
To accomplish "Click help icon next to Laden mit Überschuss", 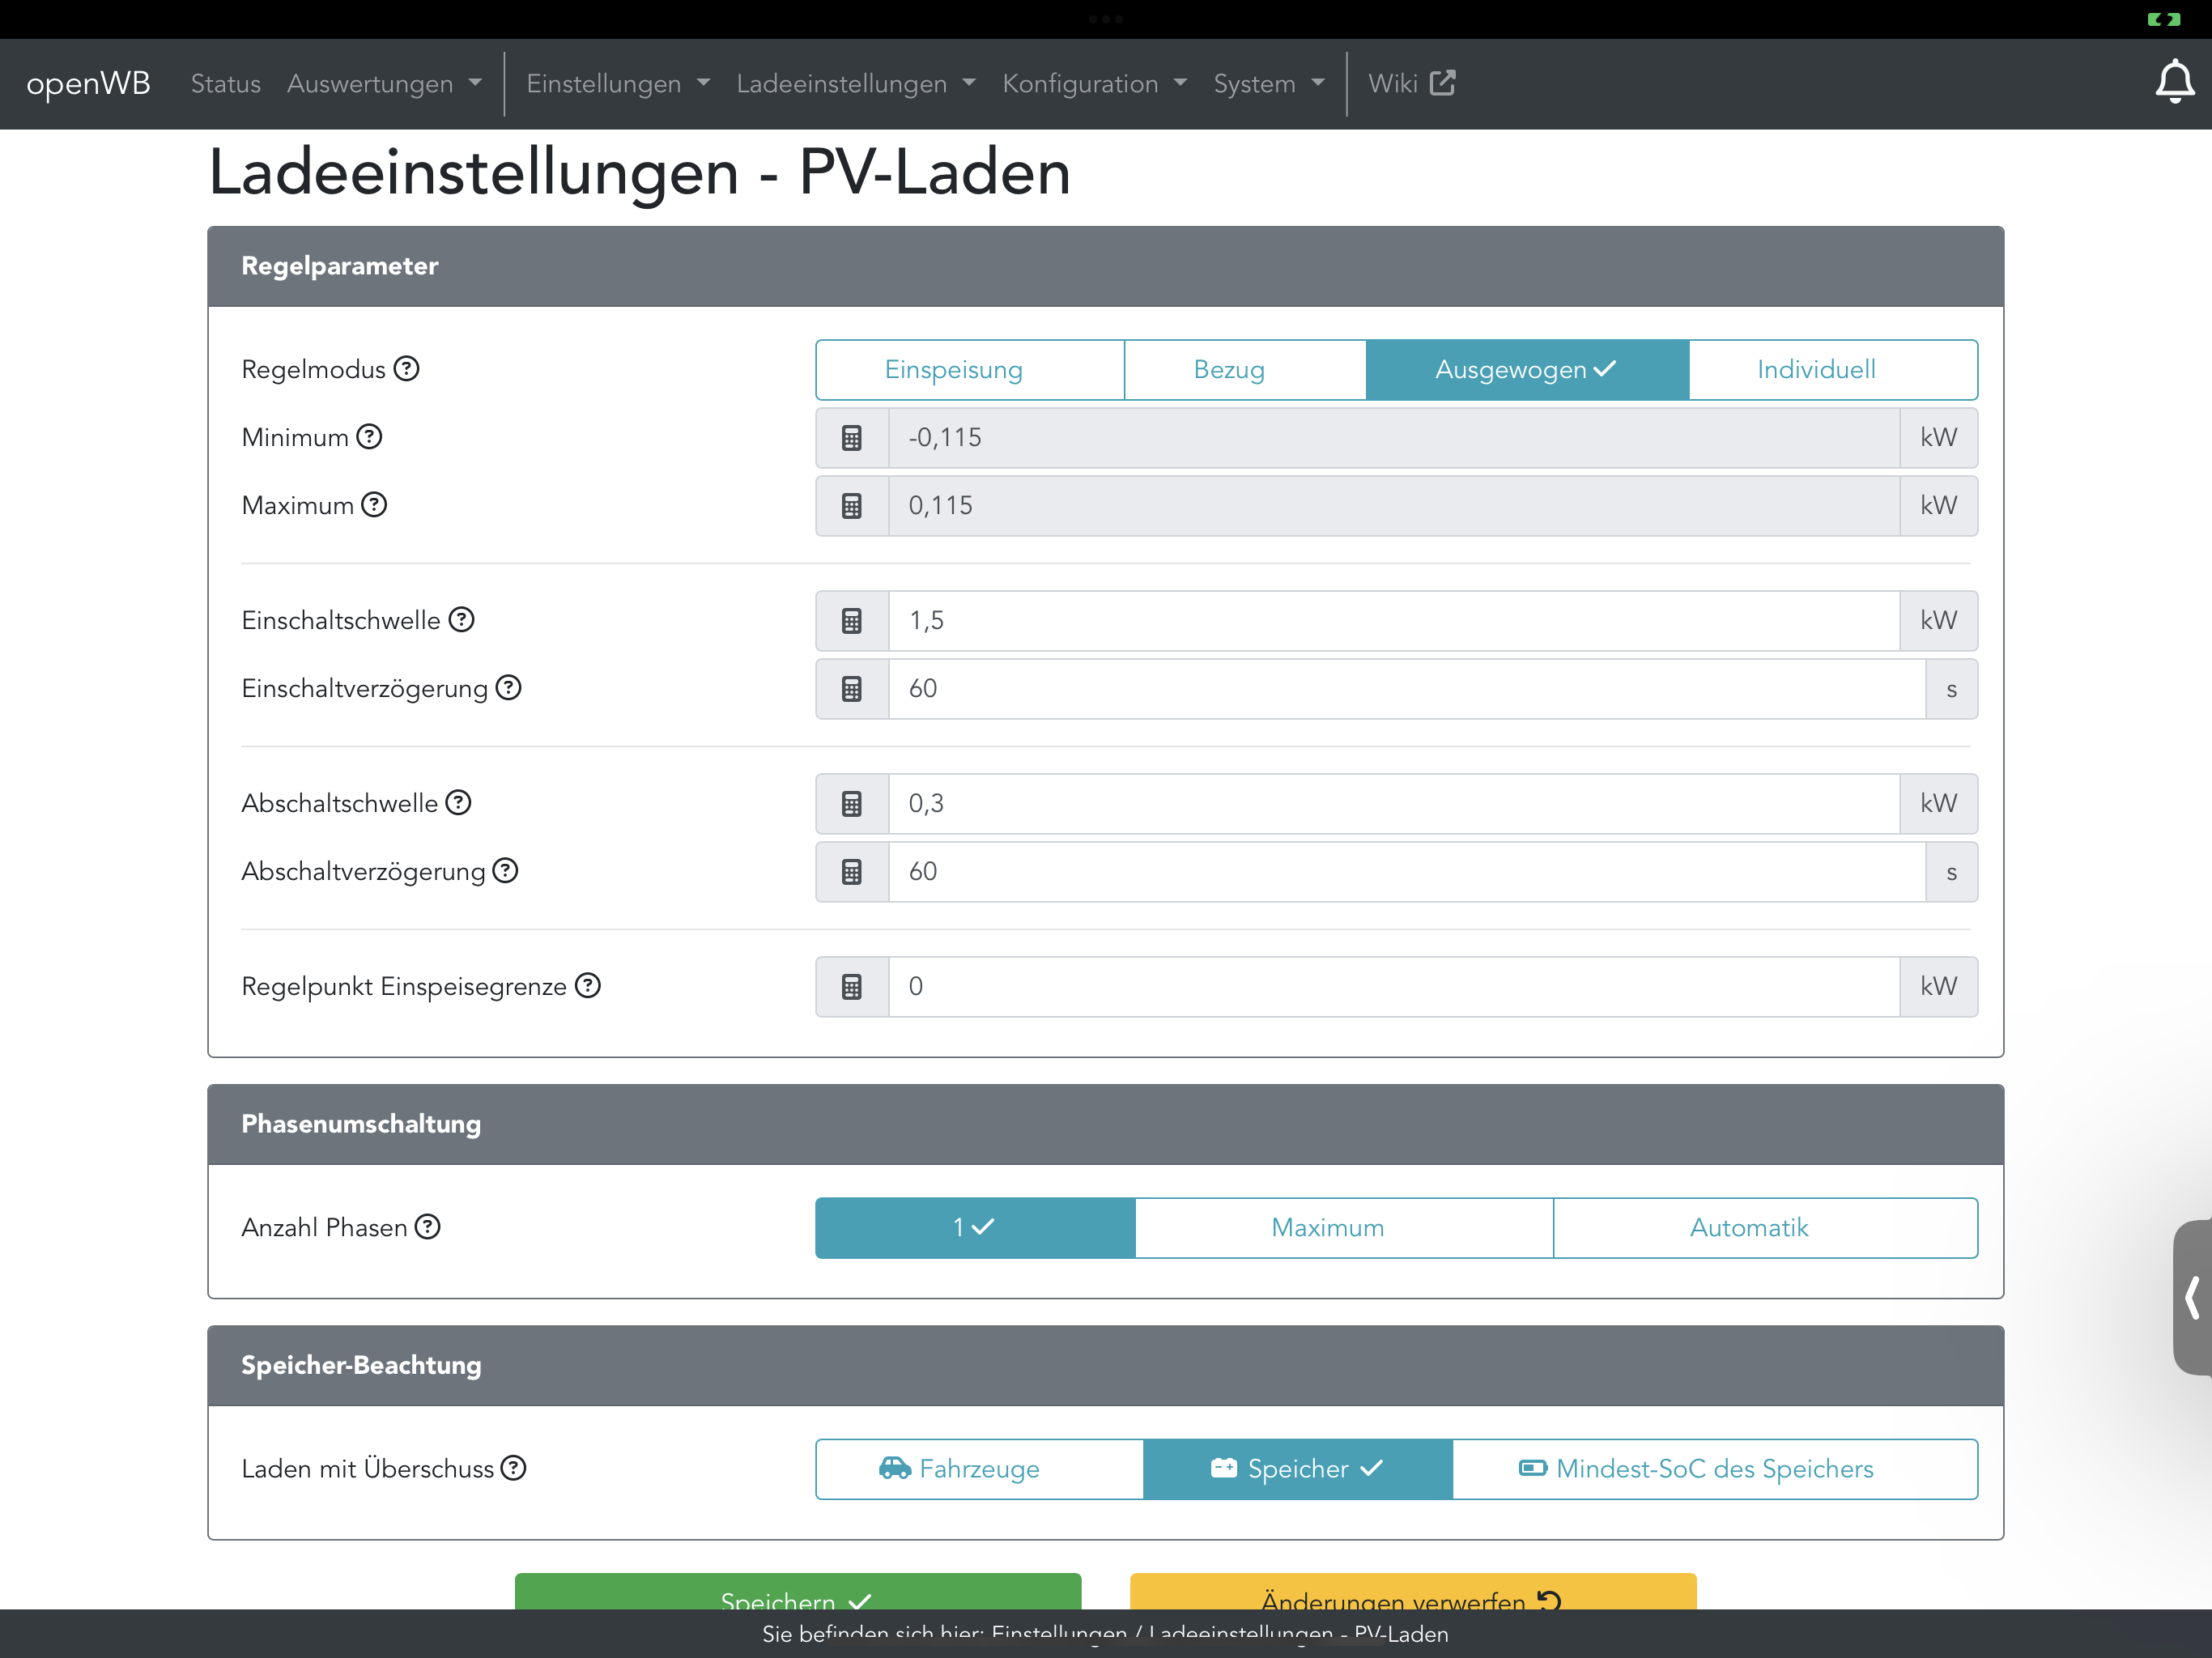I will [x=513, y=1468].
